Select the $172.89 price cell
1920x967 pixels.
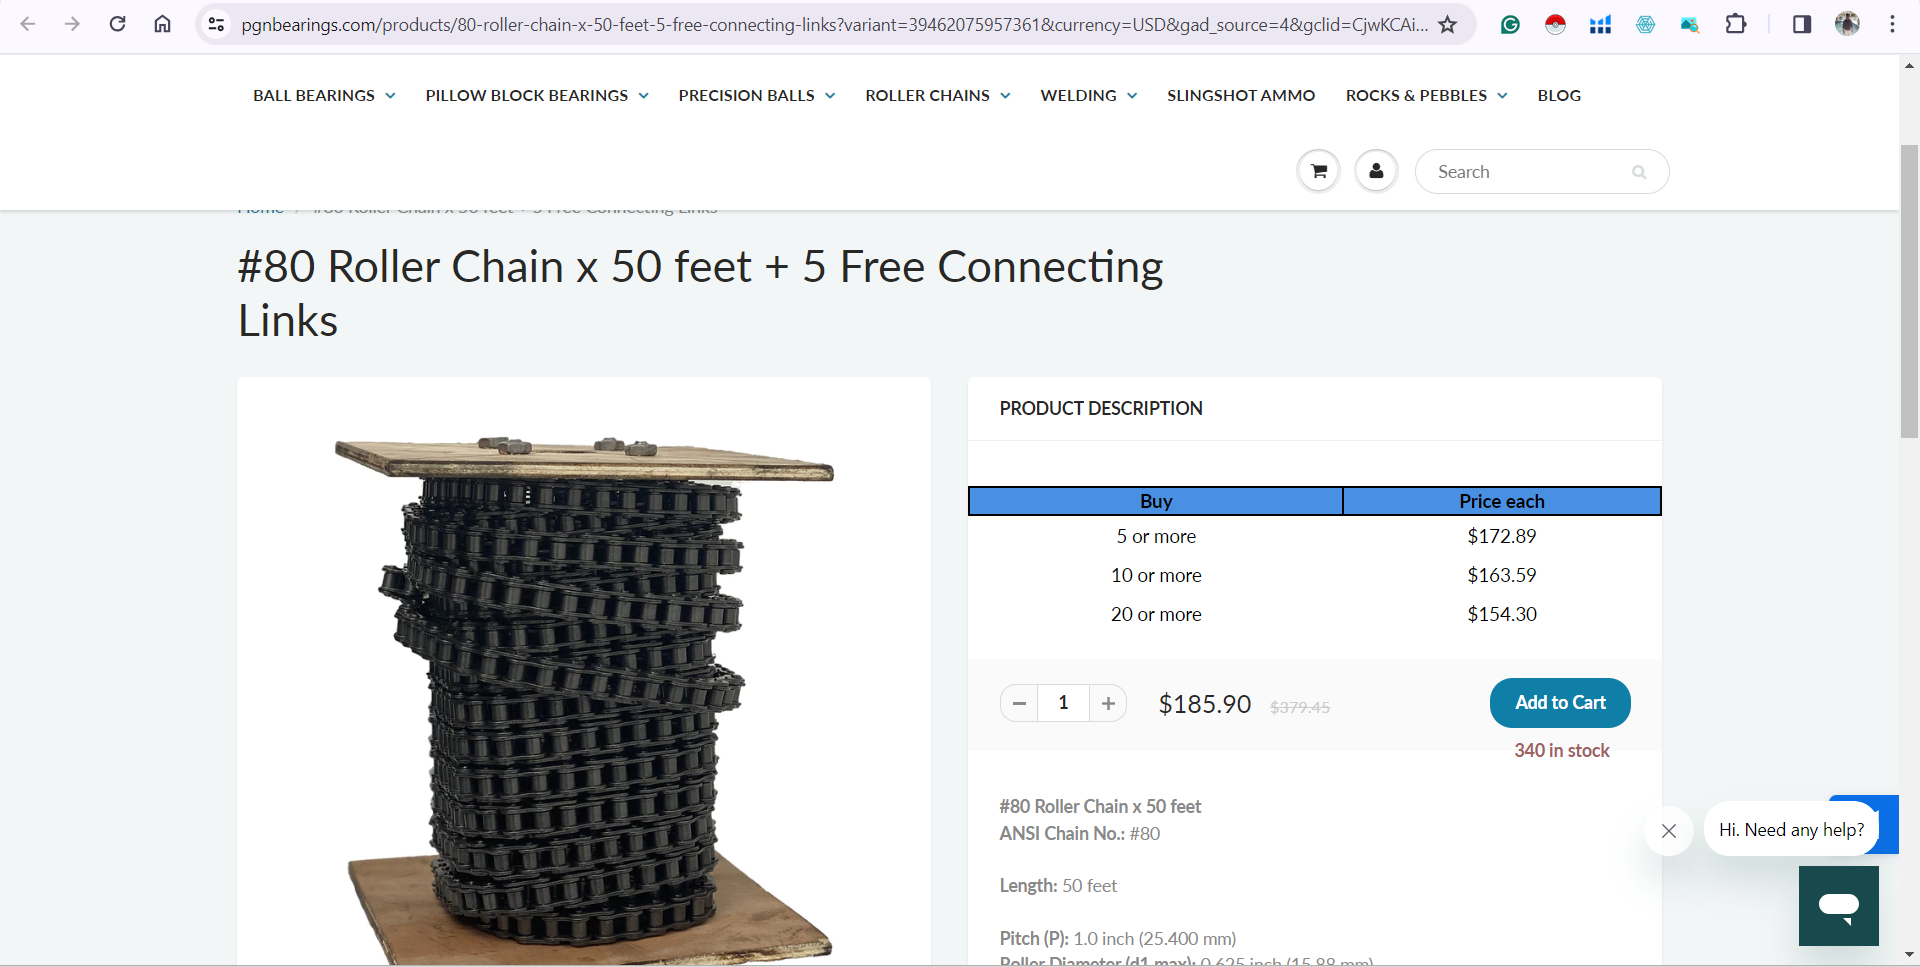1502,536
